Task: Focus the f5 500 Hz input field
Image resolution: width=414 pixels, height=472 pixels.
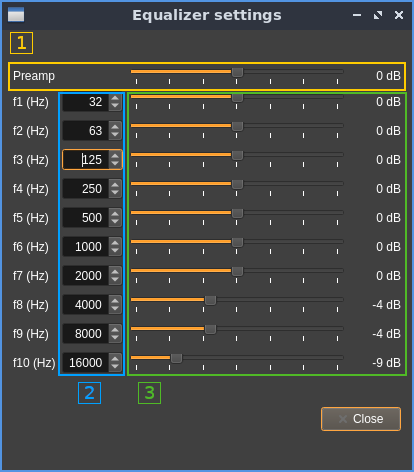Action: click(x=86, y=218)
